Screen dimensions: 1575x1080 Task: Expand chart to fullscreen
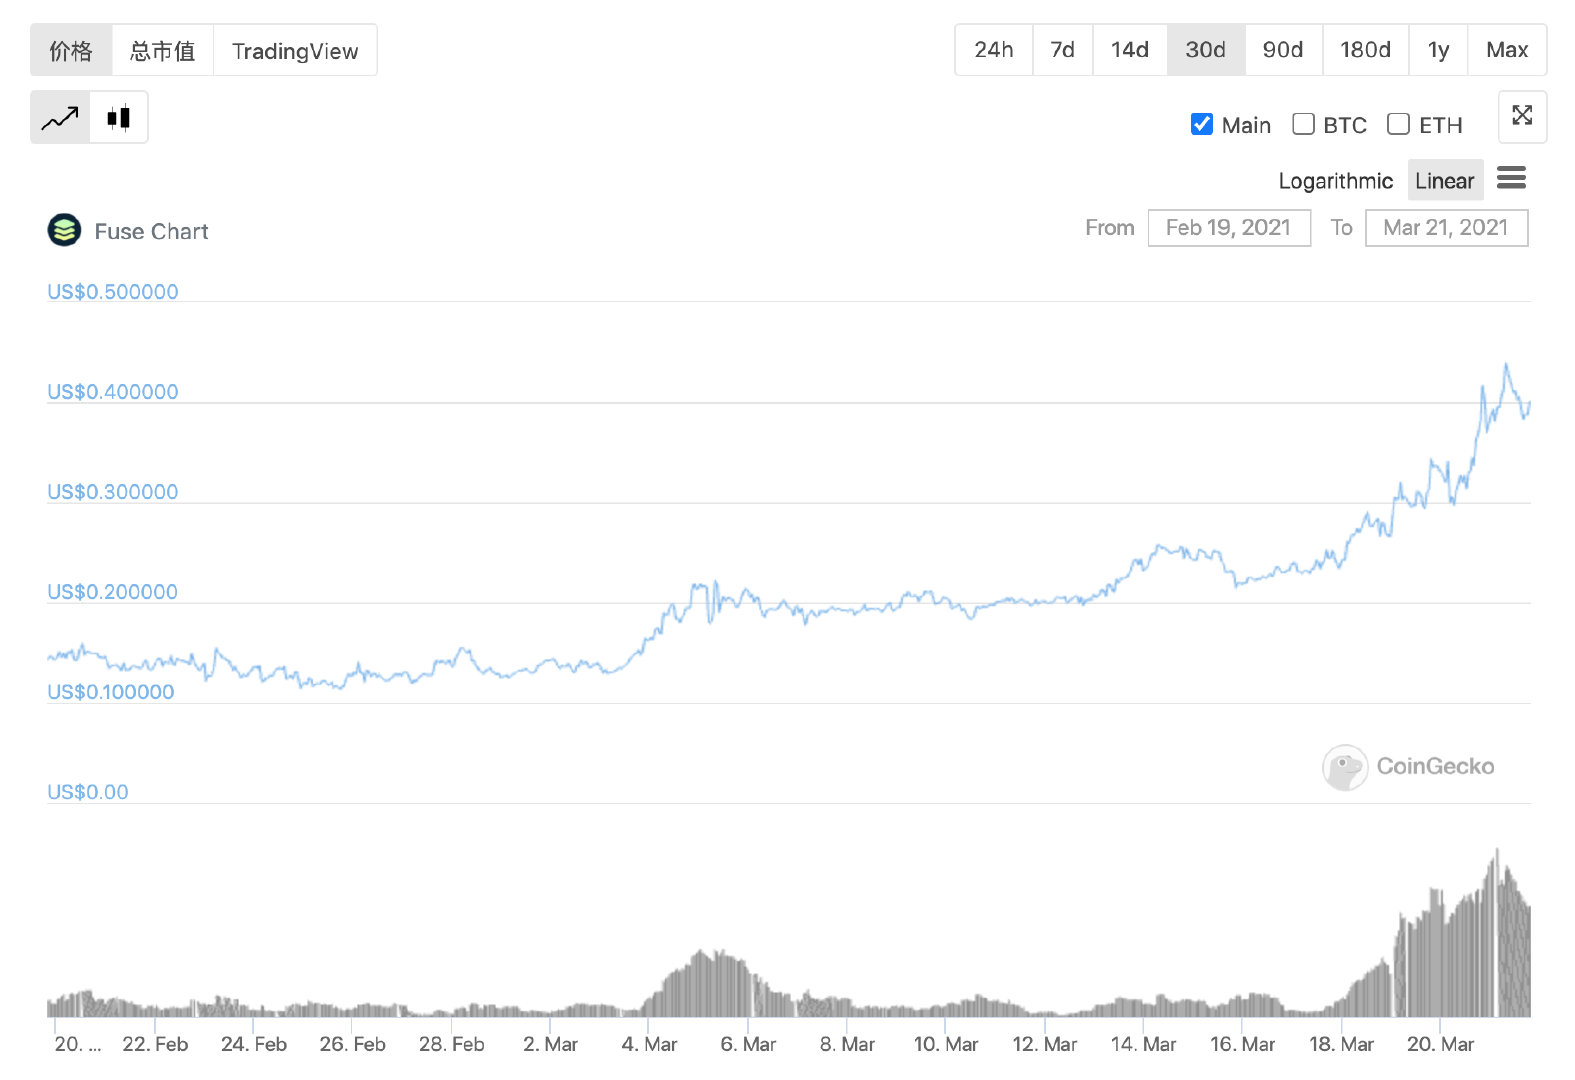click(x=1522, y=116)
